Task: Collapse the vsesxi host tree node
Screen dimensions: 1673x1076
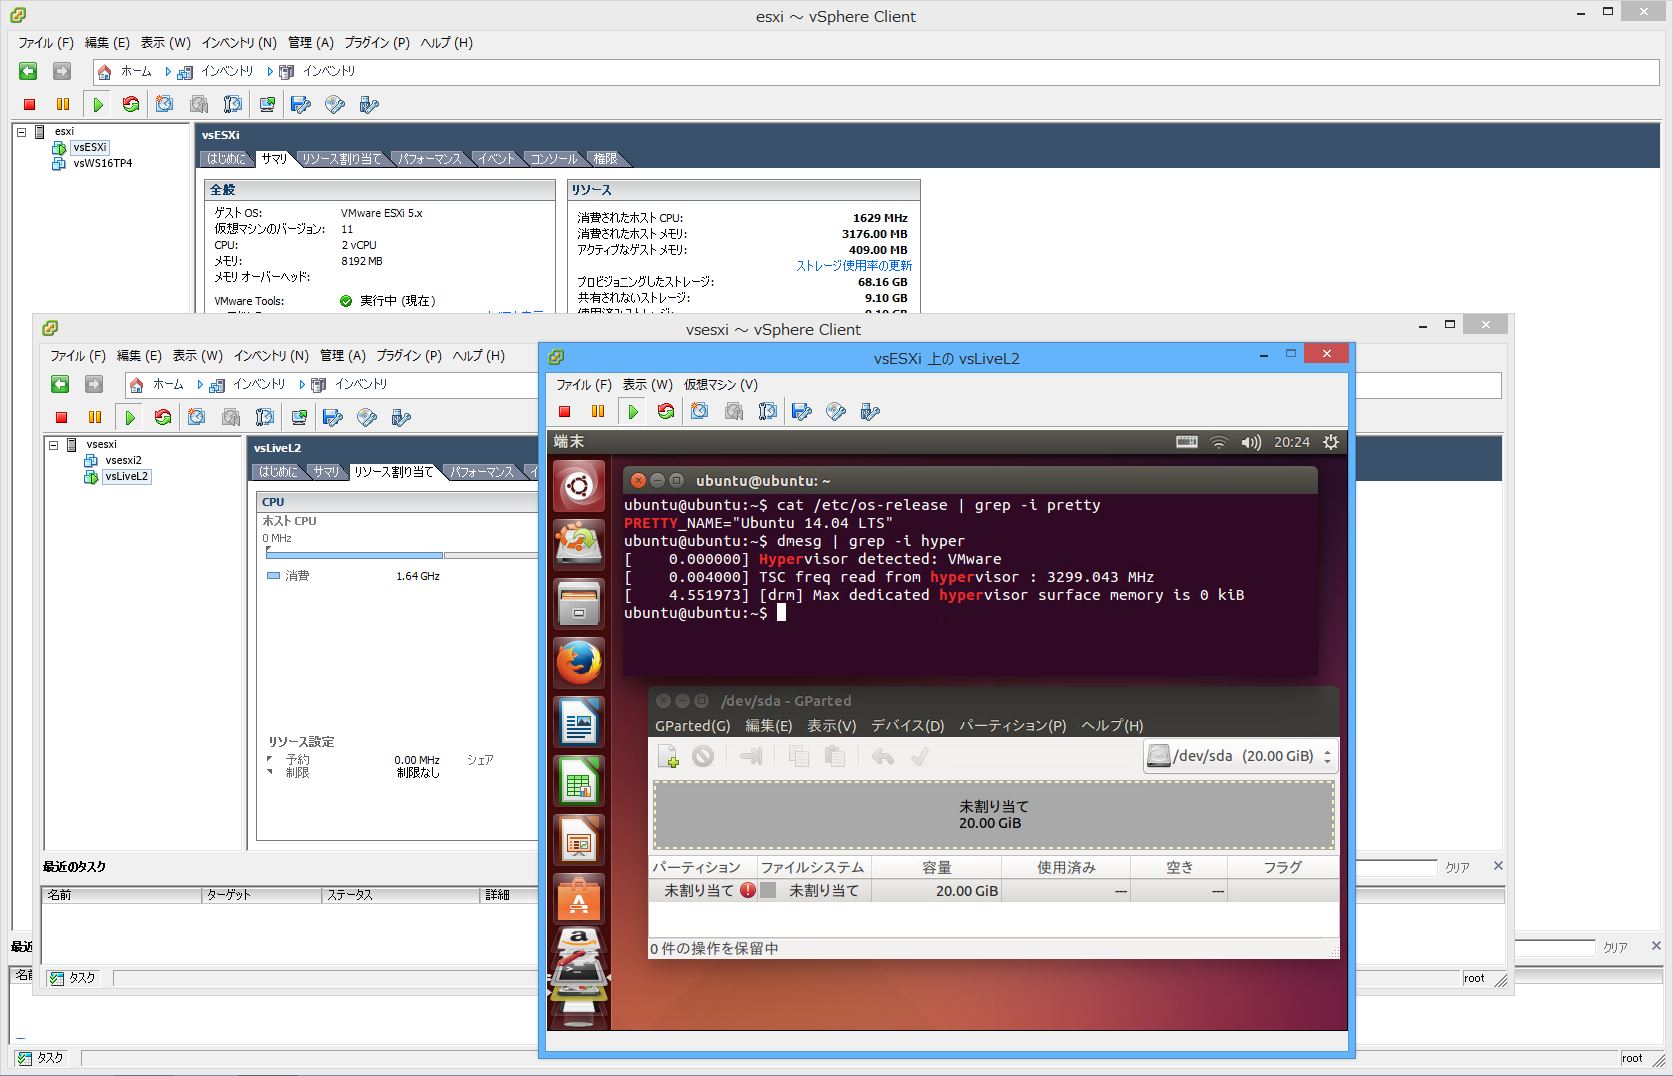Action: point(53,445)
